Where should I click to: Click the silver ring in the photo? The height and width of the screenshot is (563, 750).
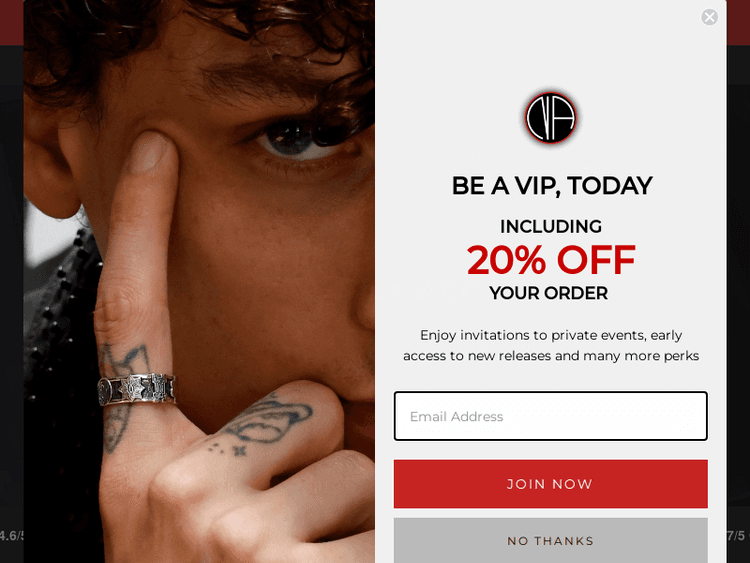136,388
